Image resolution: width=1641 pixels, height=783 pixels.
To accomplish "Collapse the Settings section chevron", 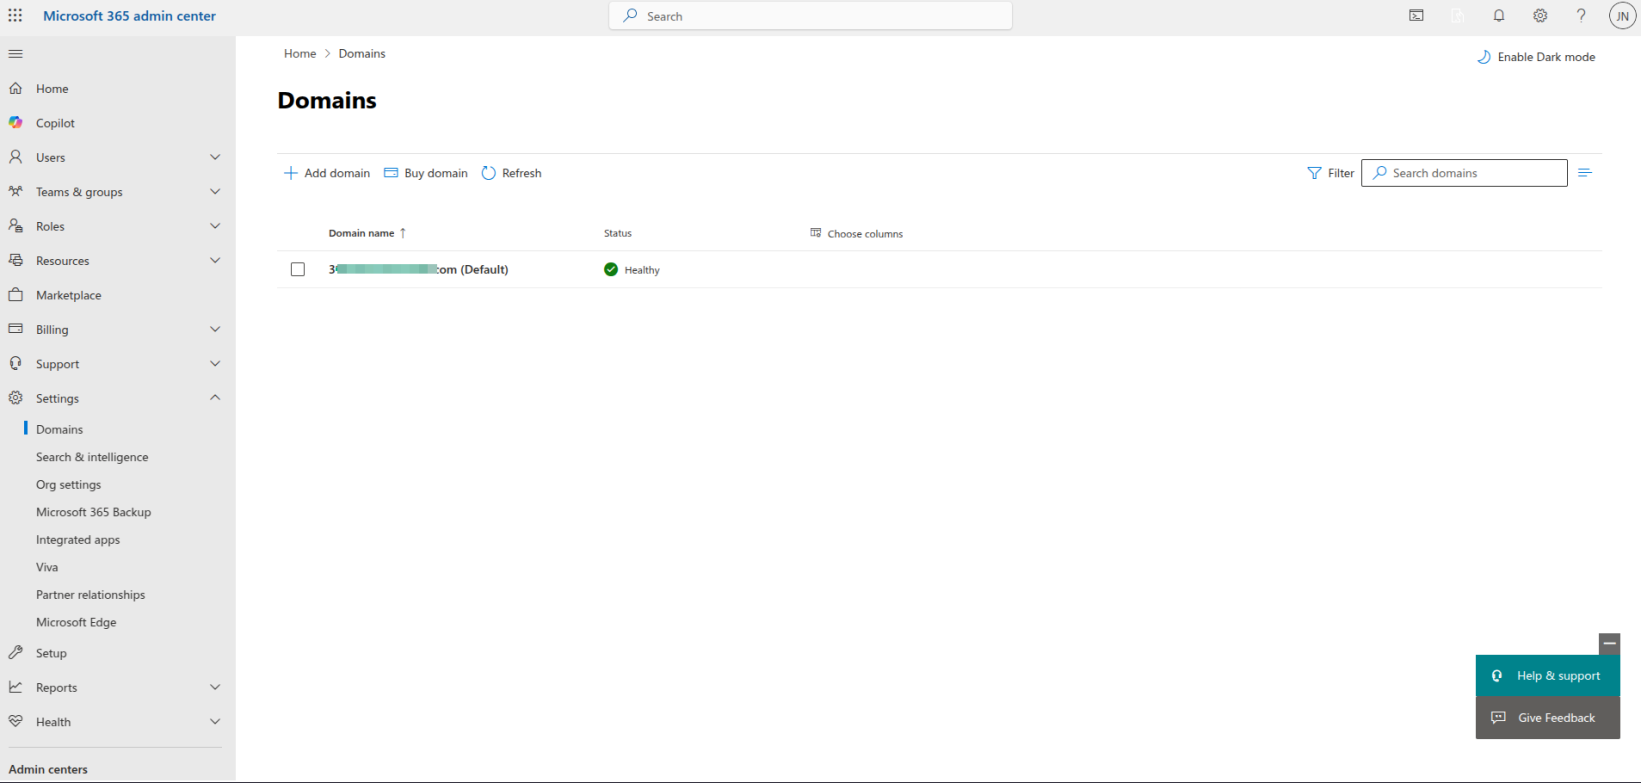I will coord(215,398).
